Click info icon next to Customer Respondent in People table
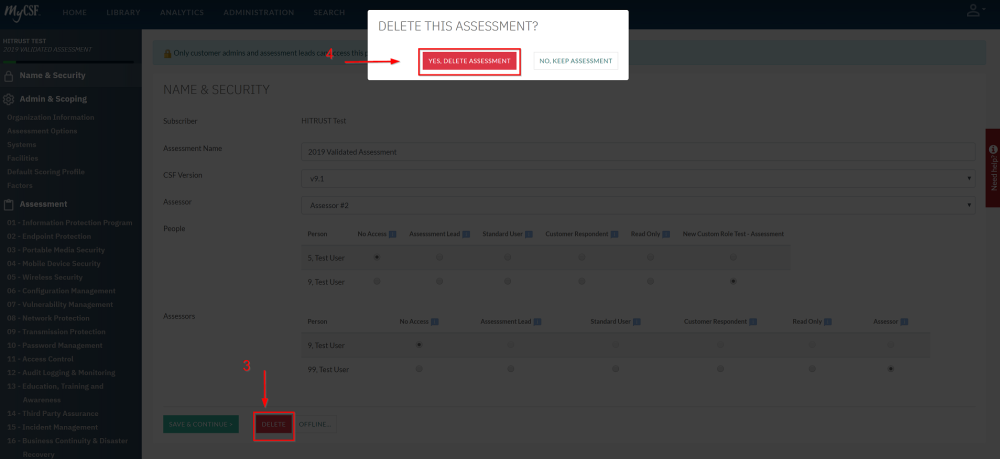Image resolution: width=1000 pixels, height=459 pixels. coord(614,235)
